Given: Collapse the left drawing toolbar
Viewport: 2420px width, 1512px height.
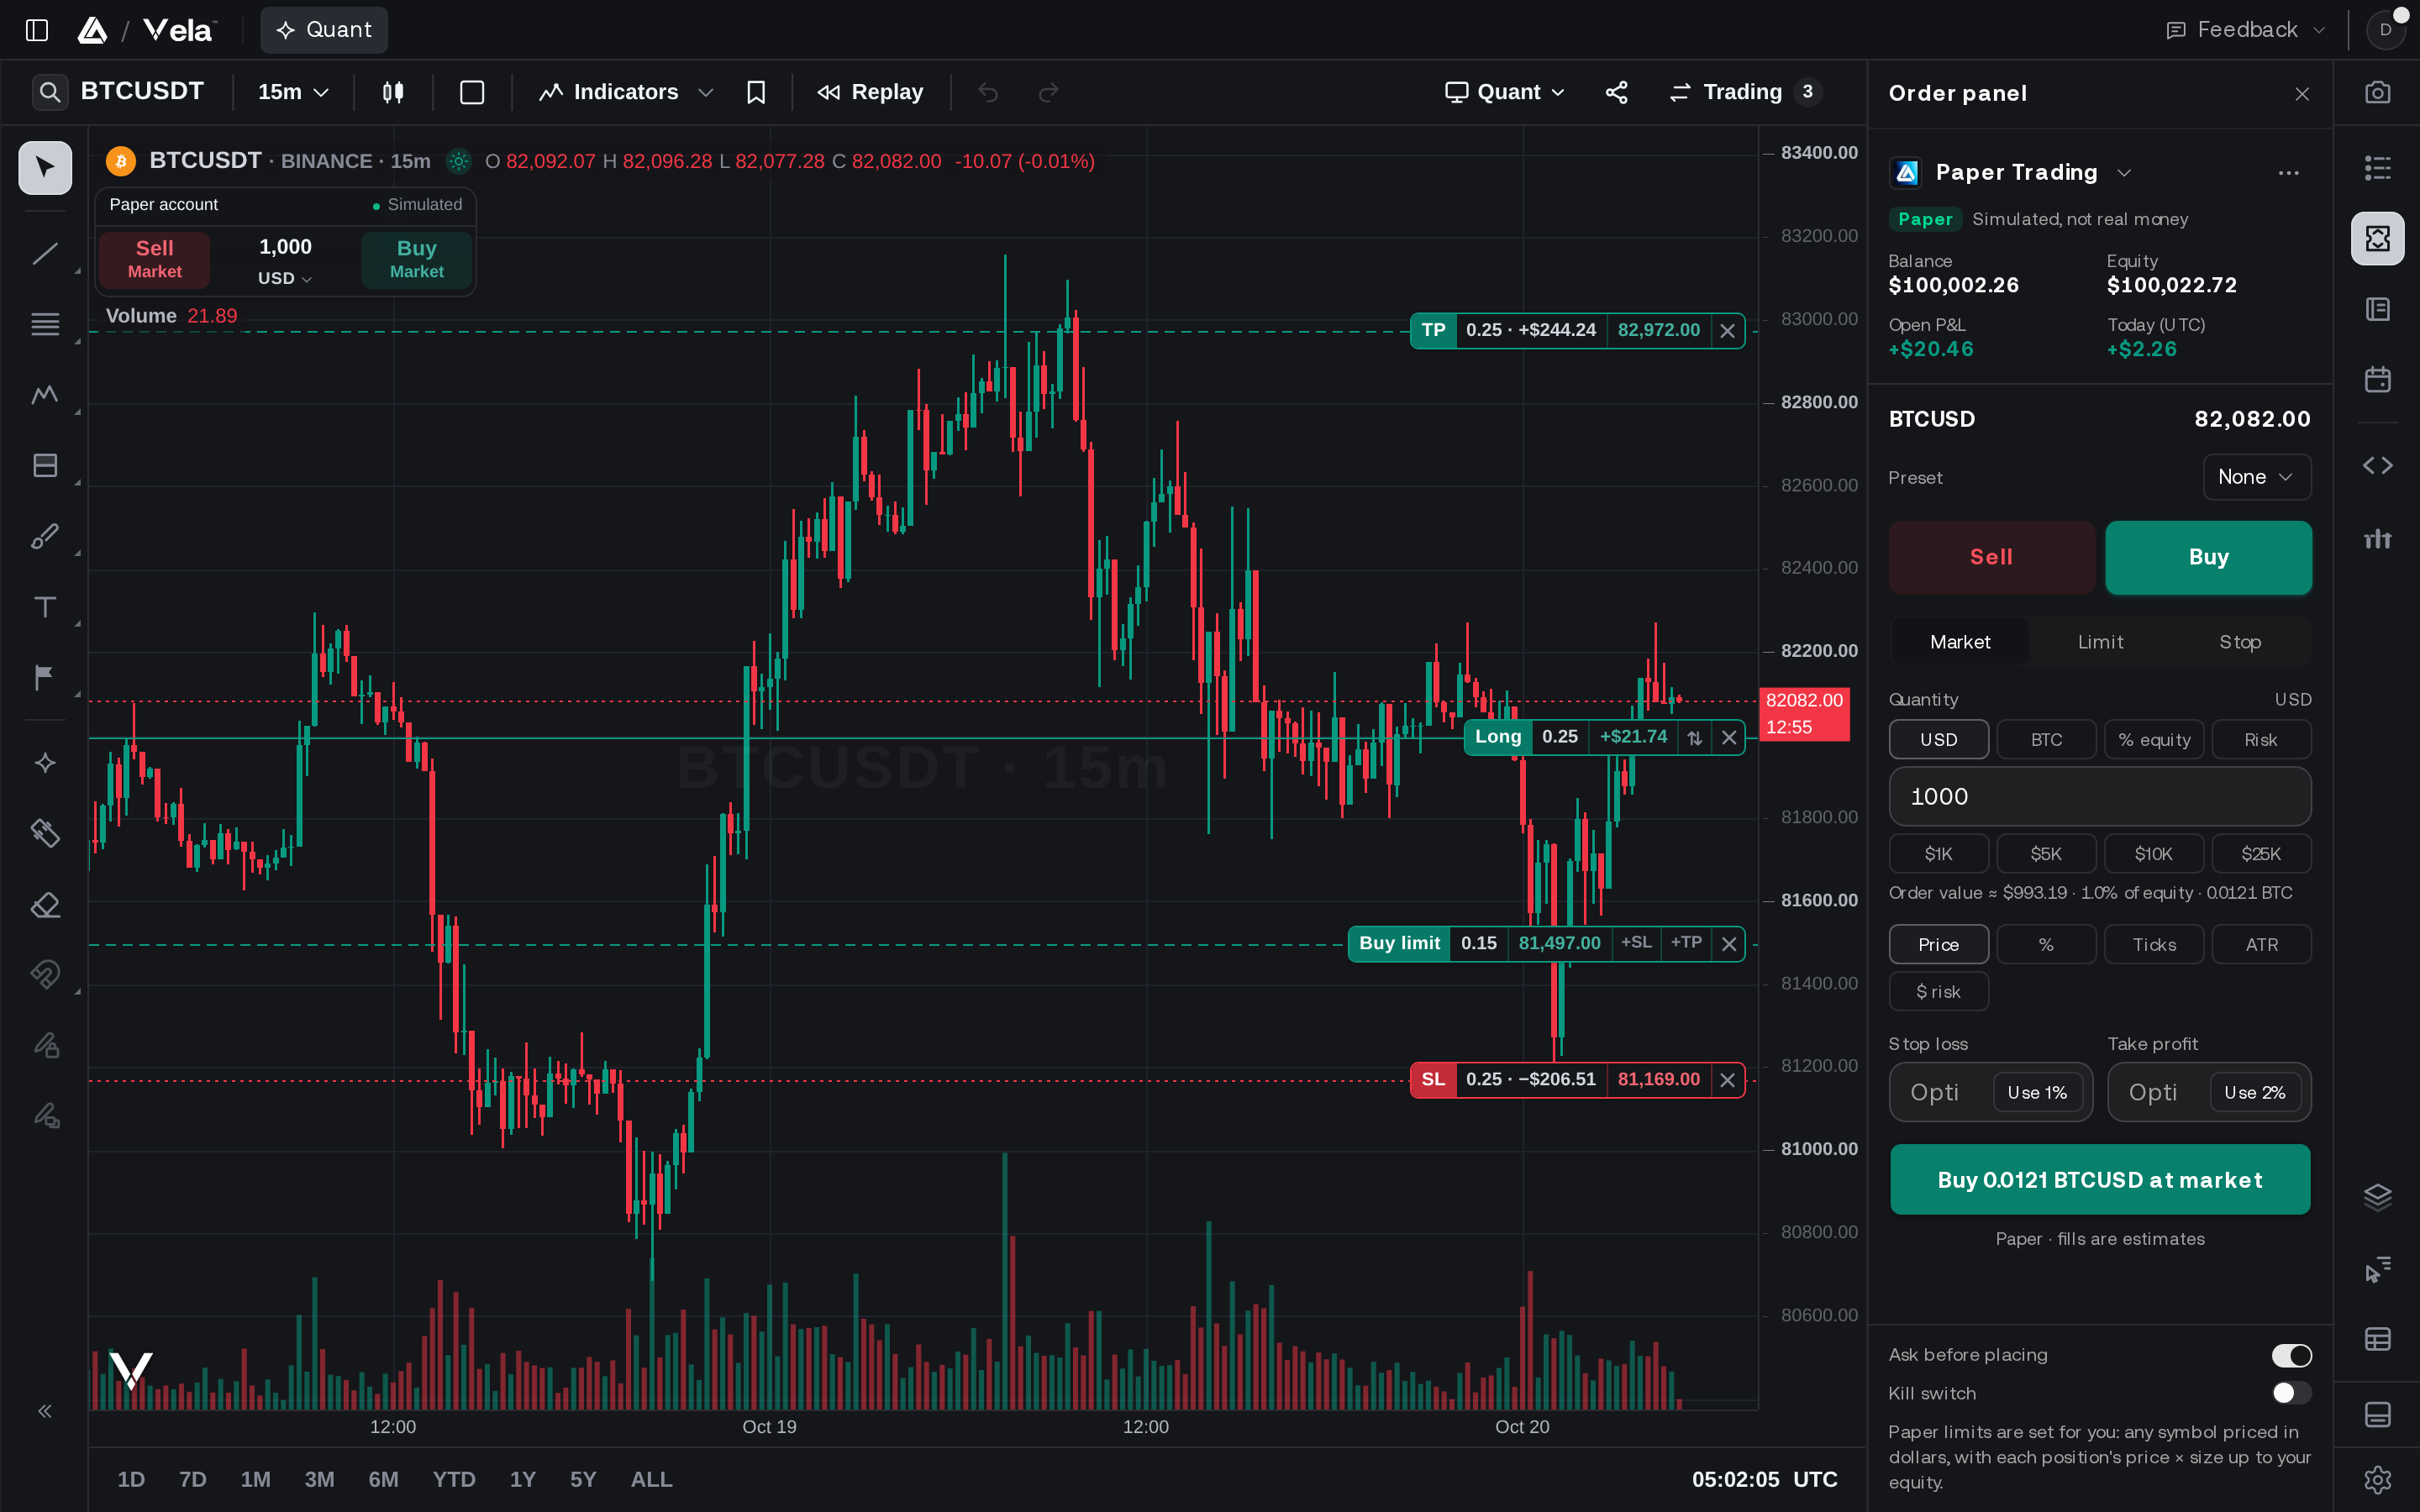Looking at the screenshot, I should click(x=45, y=1411).
